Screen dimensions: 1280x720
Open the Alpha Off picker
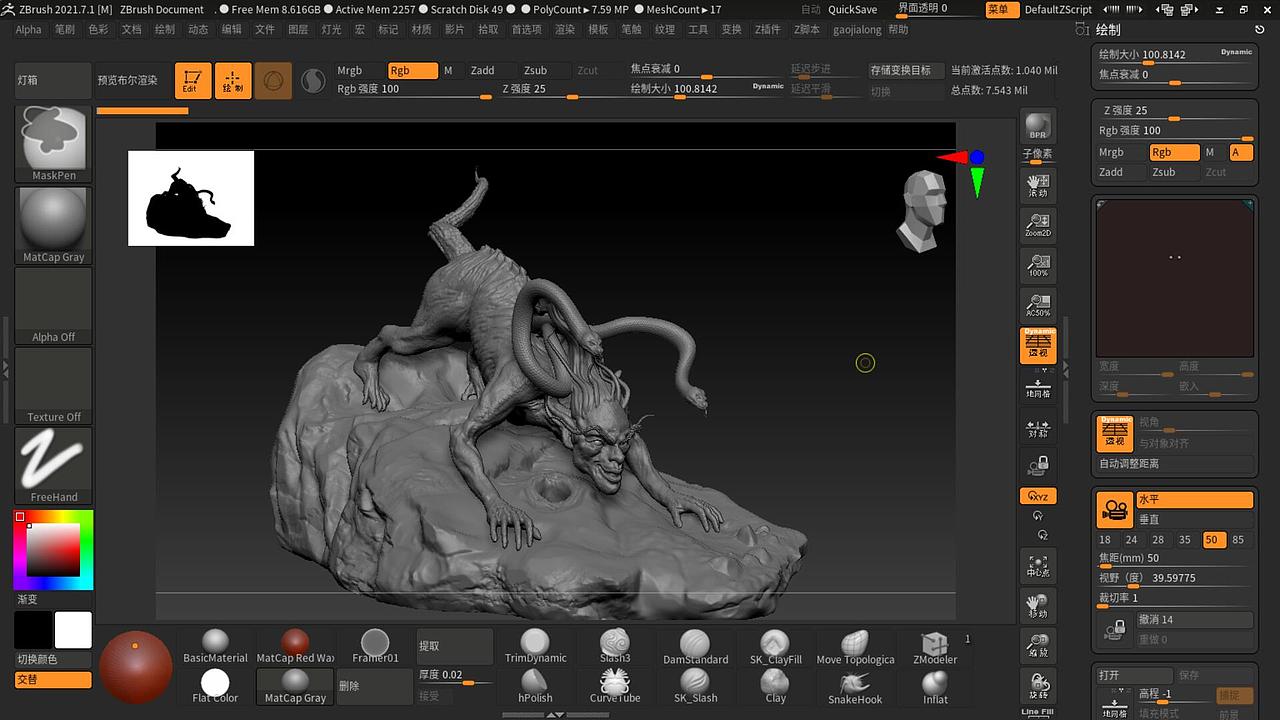(54, 305)
